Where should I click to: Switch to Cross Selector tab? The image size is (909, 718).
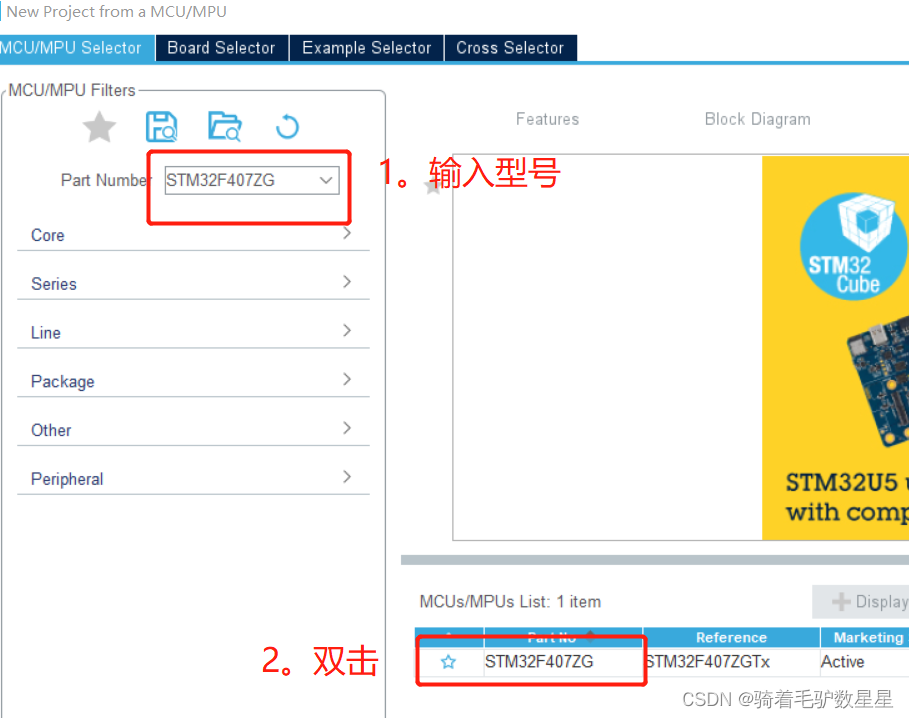(x=510, y=48)
